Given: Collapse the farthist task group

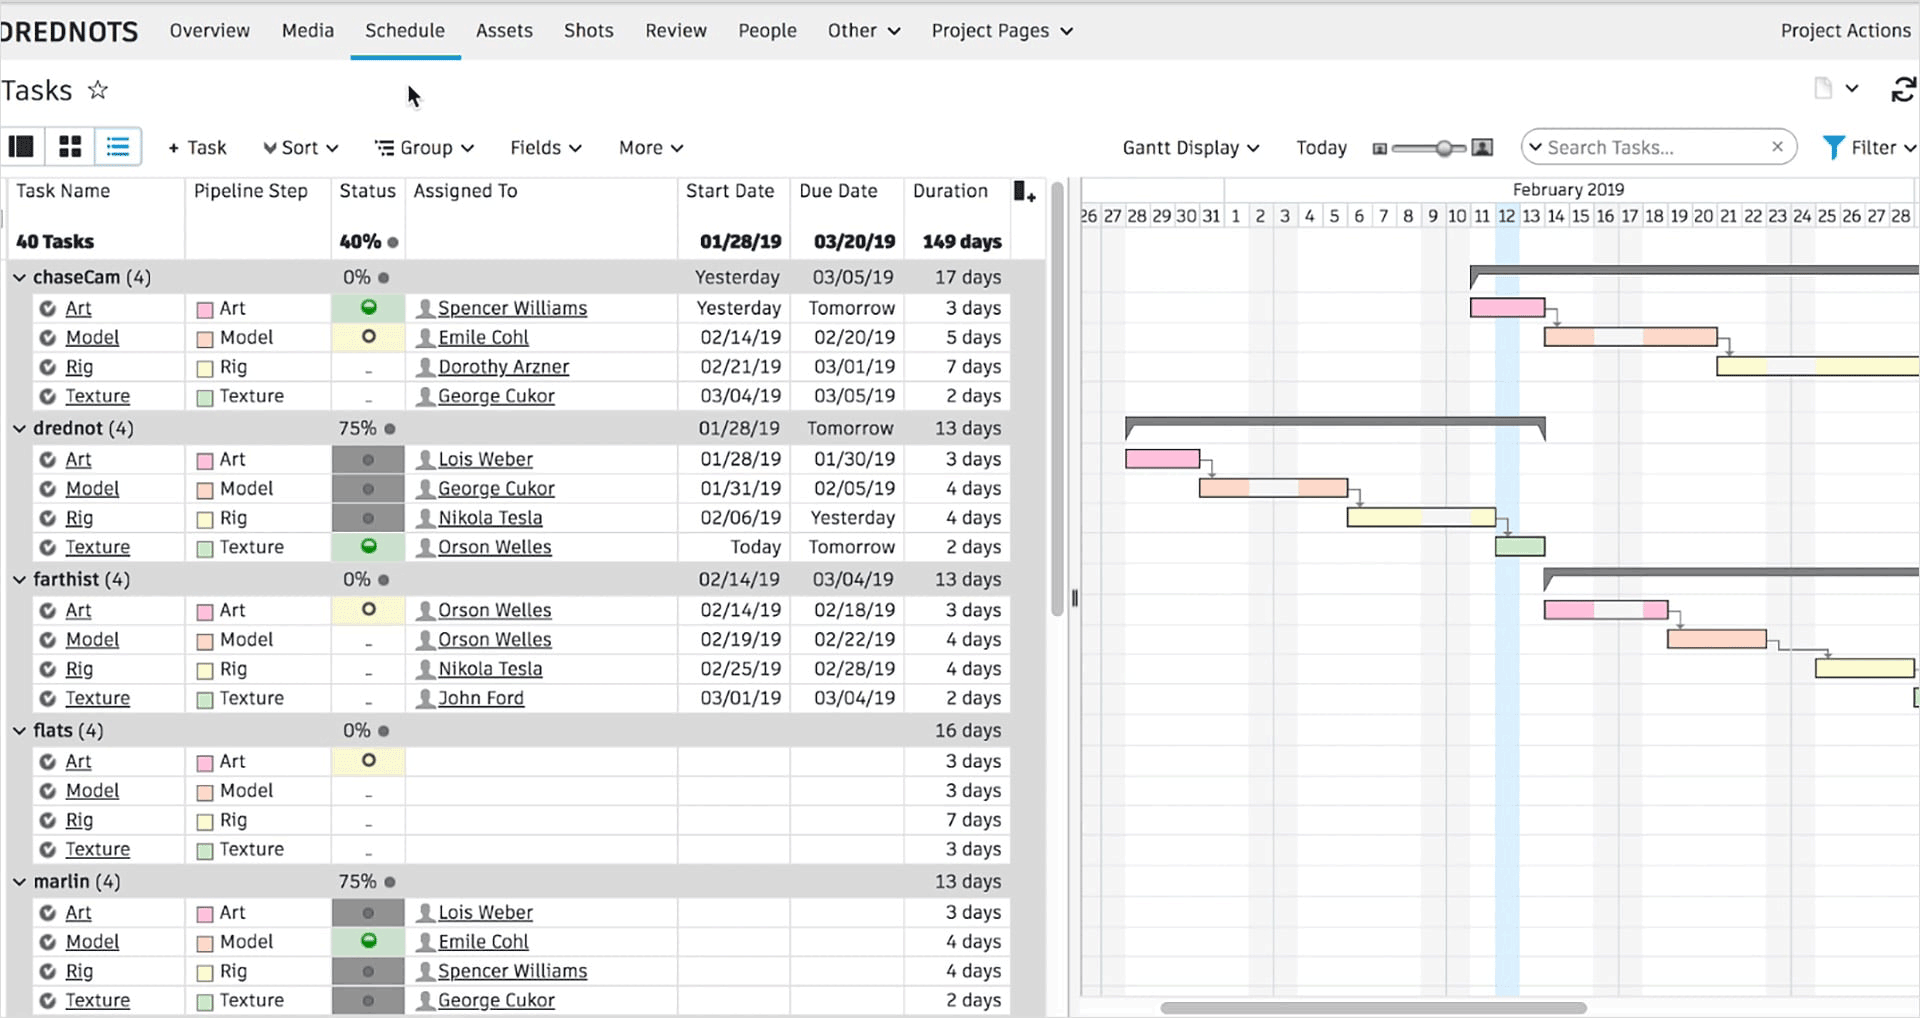Looking at the screenshot, I should [19, 579].
